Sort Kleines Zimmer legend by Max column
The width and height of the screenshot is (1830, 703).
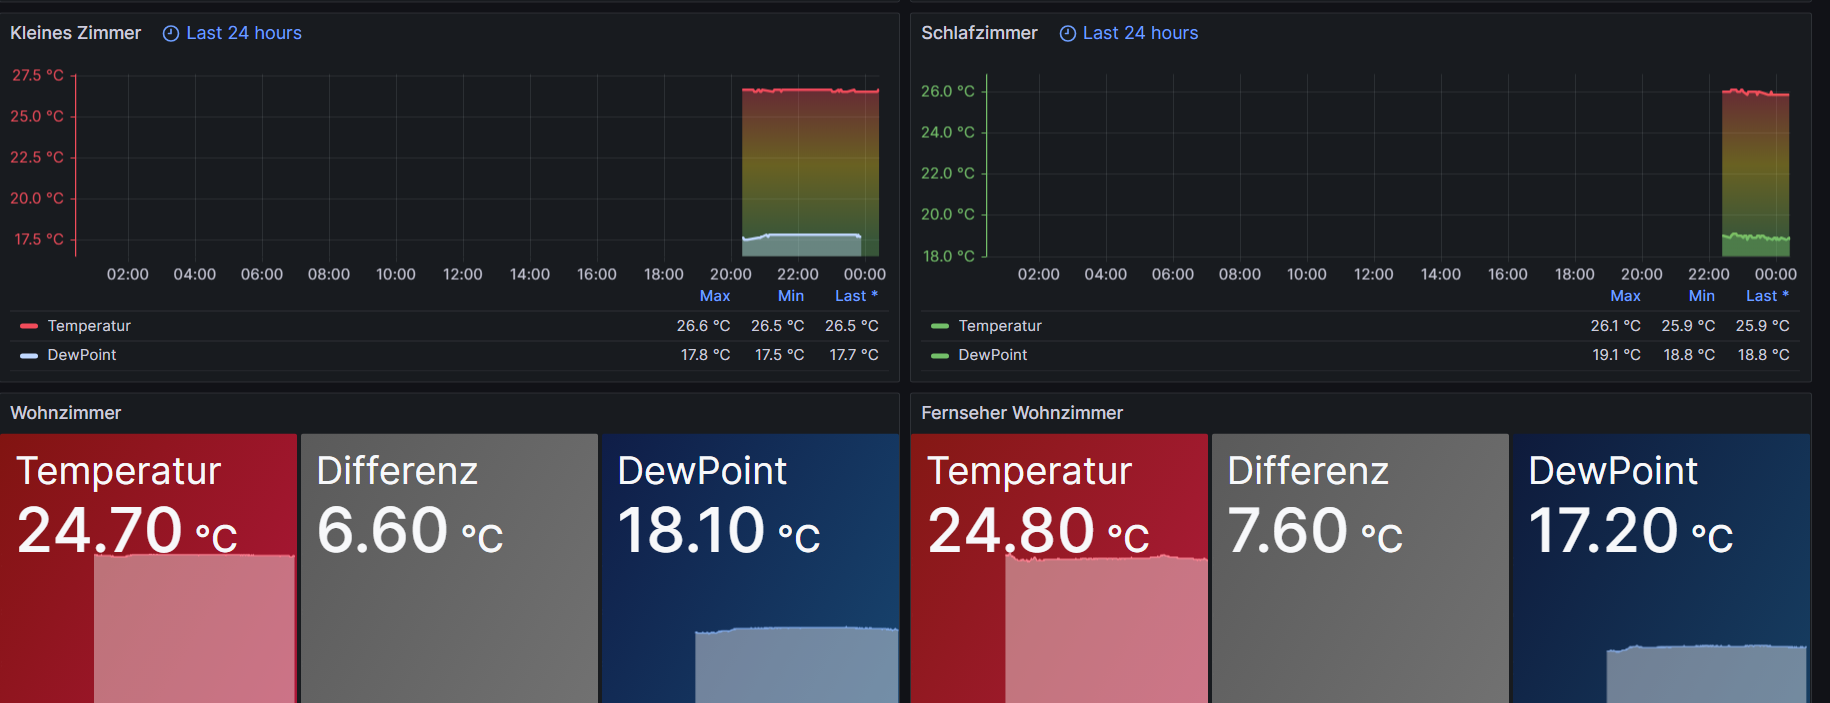pyautogui.click(x=715, y=296)
